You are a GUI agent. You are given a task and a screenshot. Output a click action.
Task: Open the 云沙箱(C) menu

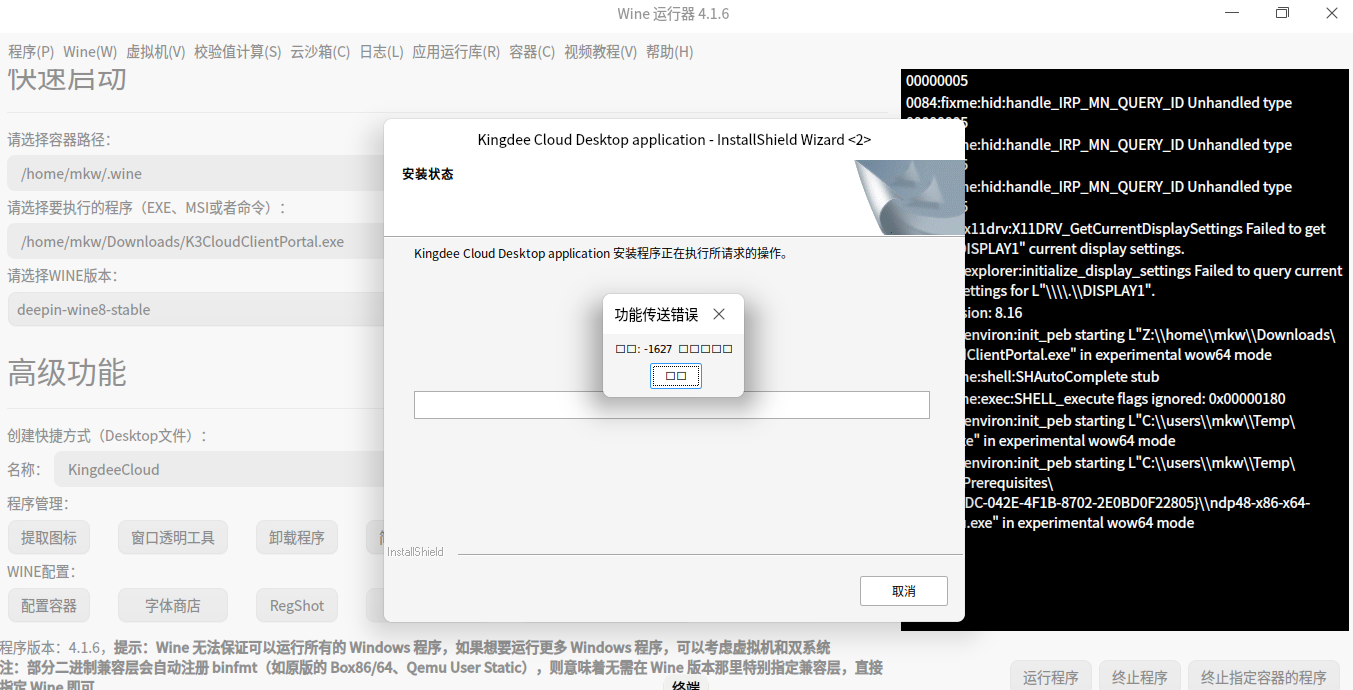(320, 52)
